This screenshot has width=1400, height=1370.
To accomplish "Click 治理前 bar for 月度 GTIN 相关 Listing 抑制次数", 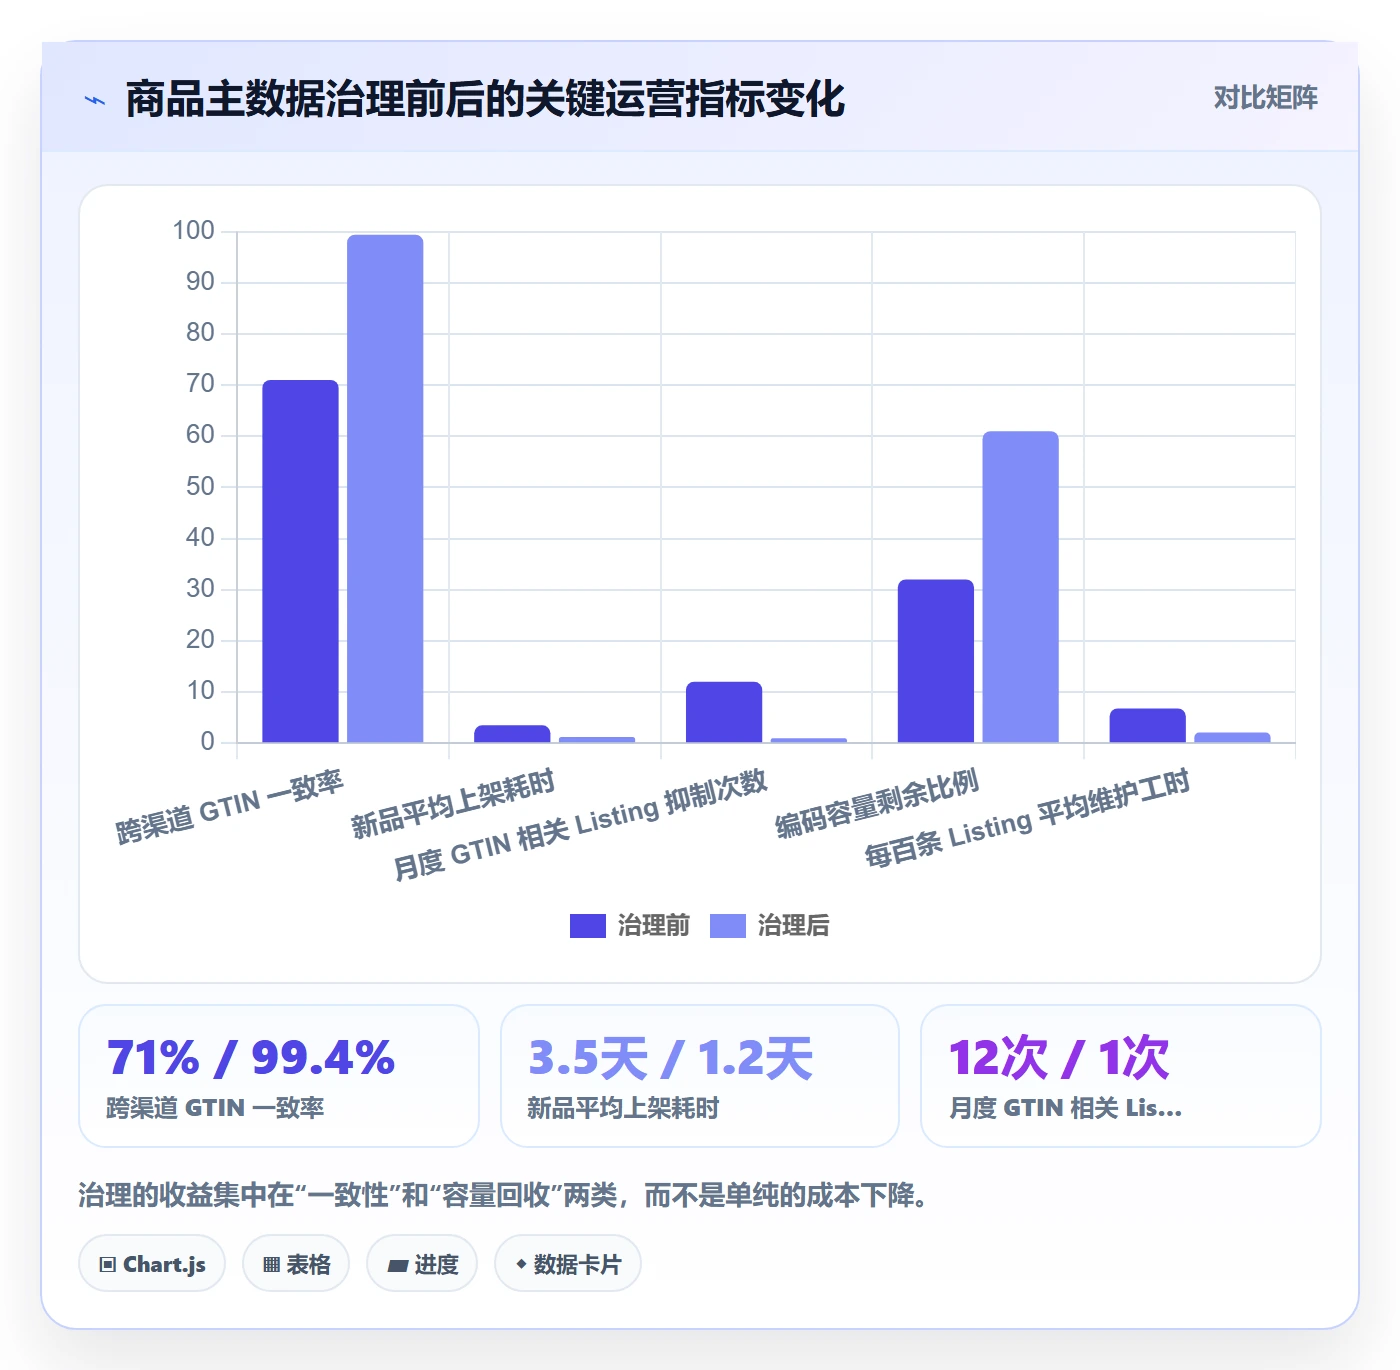I will coord(724,712).
